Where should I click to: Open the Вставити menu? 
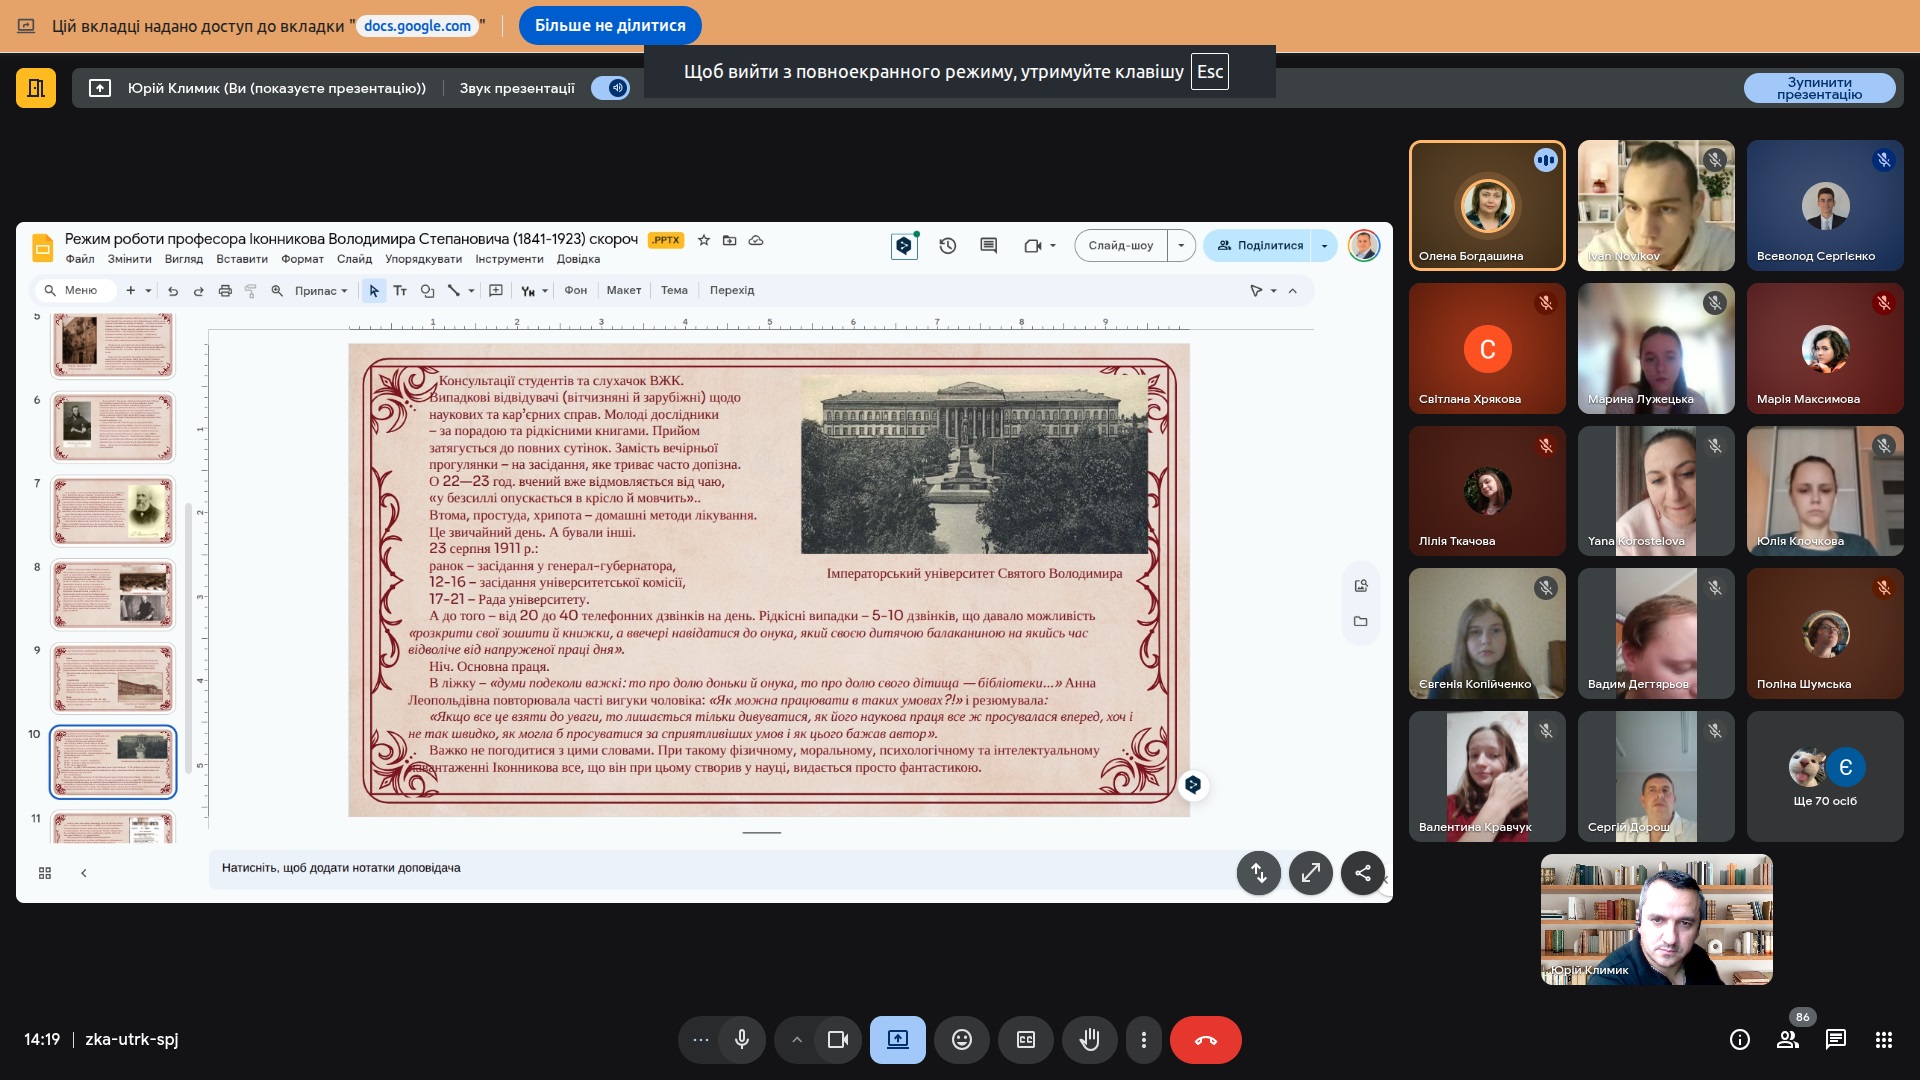241,259
